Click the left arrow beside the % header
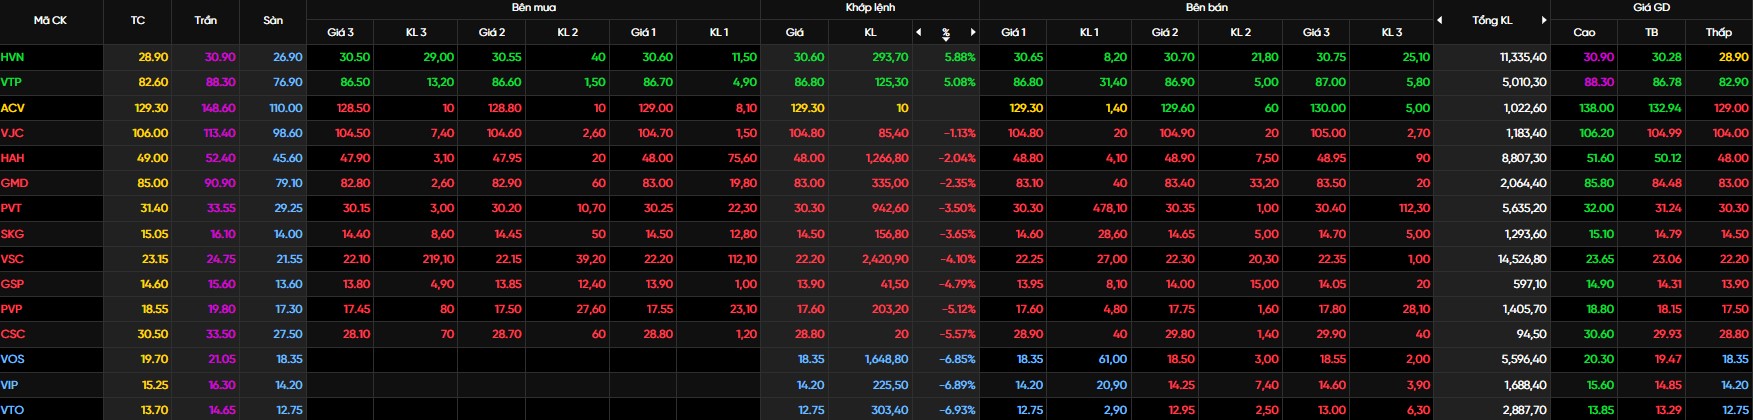Viewport: 1753px width, 420px height. [x=919, y=32]
